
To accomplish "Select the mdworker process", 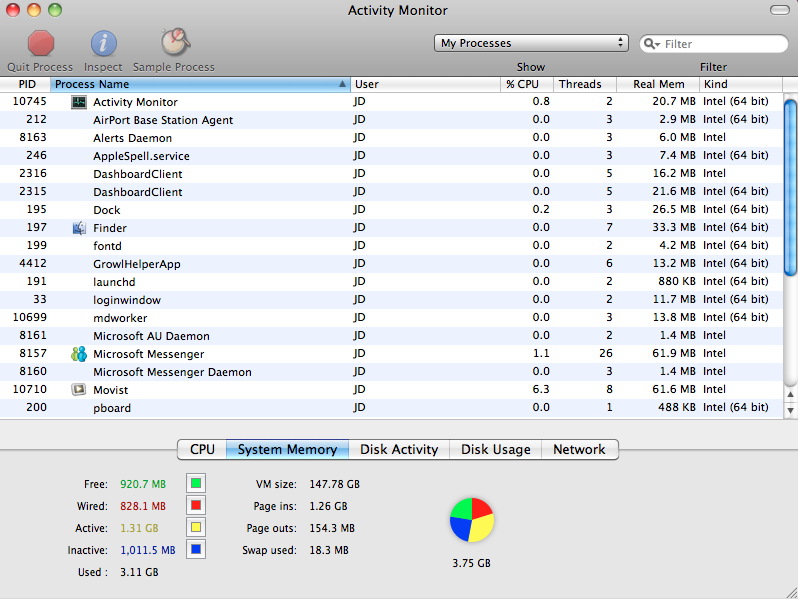I will (391, 318).
